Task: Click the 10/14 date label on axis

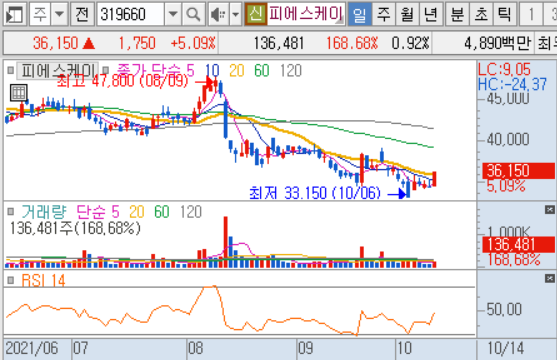Action: 505,348
